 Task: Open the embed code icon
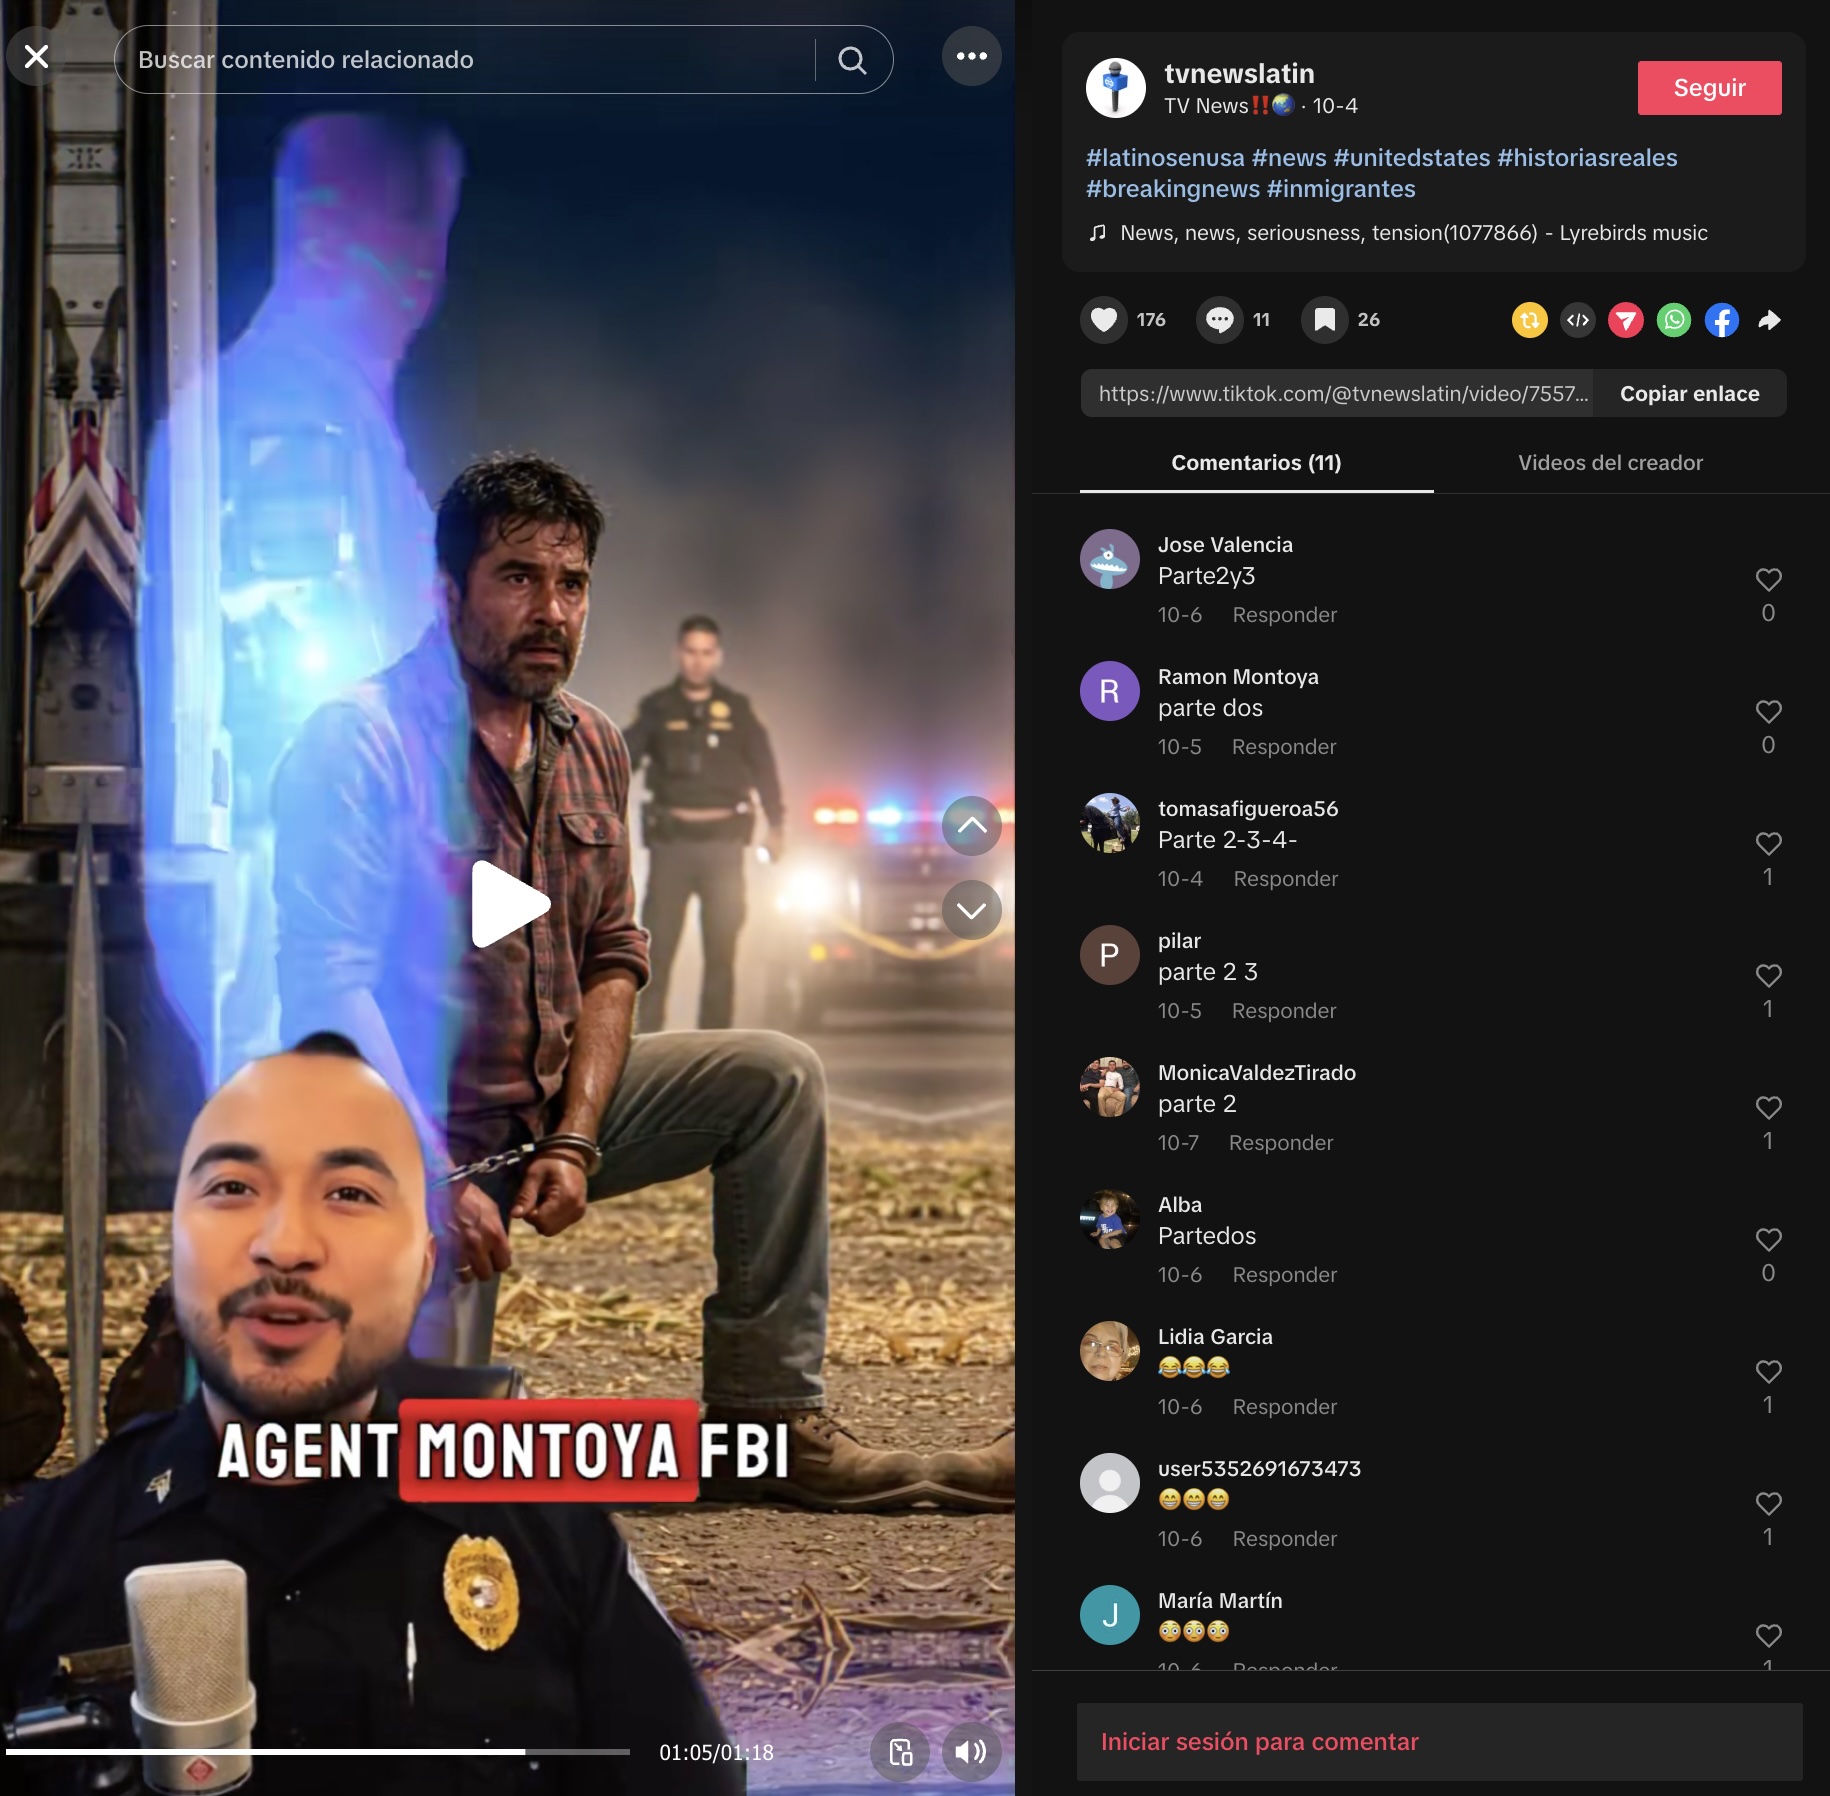pos(1577,320)
